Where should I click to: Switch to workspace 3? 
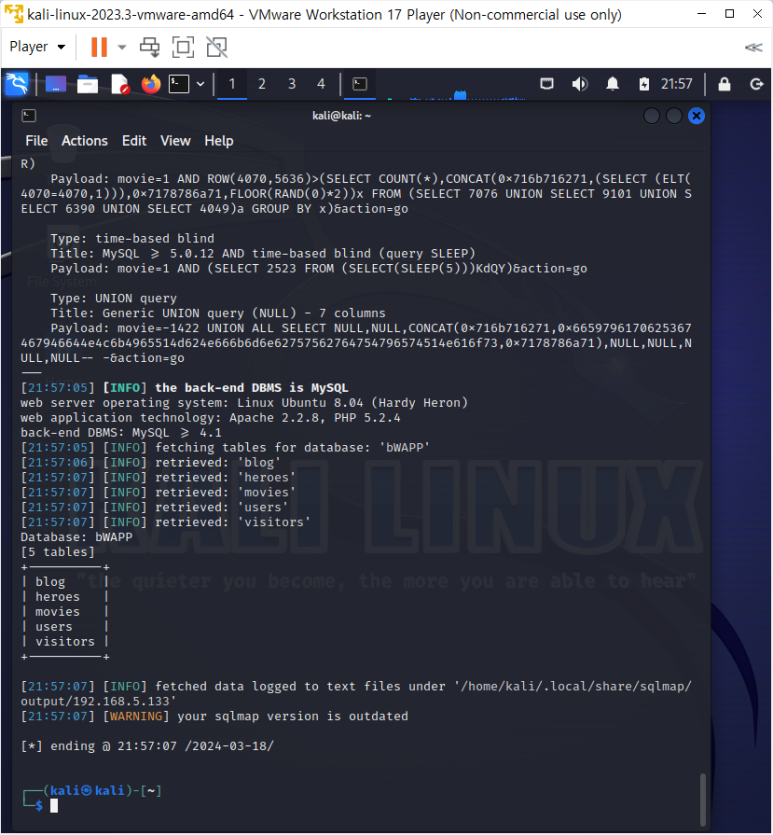pyautogui.click(x=292, y=84)
